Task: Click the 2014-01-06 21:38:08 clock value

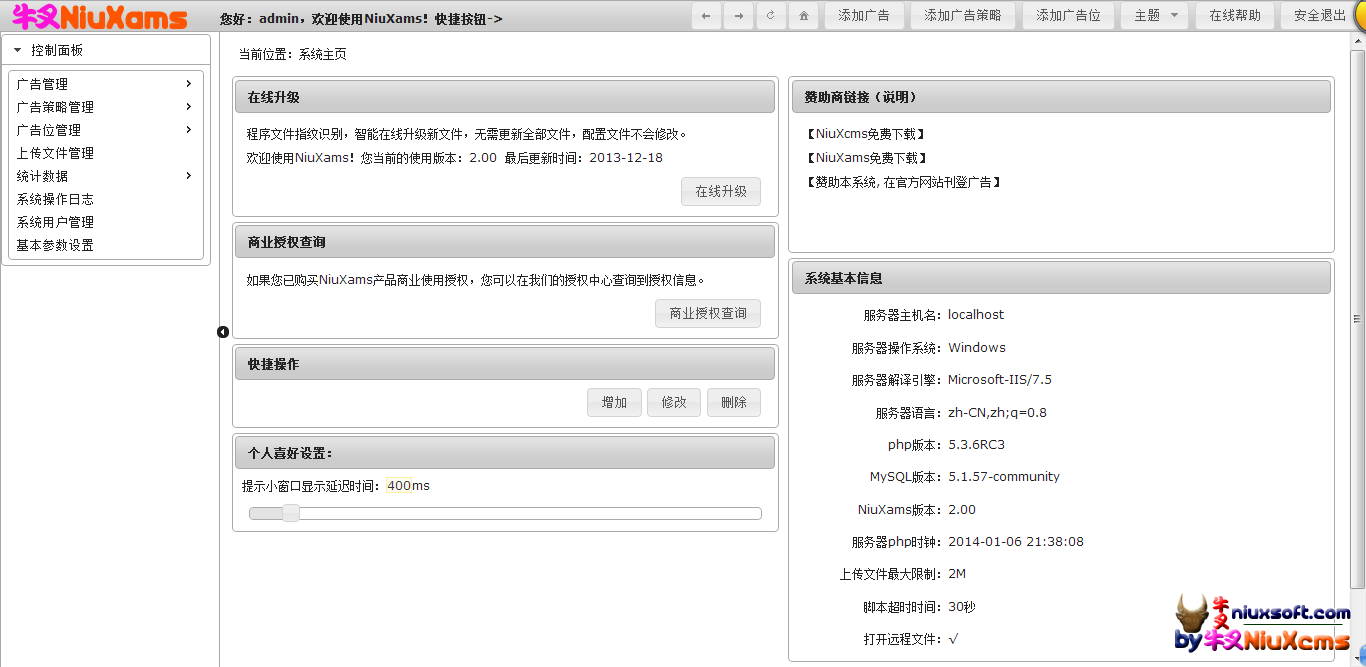Action: 1016,542
